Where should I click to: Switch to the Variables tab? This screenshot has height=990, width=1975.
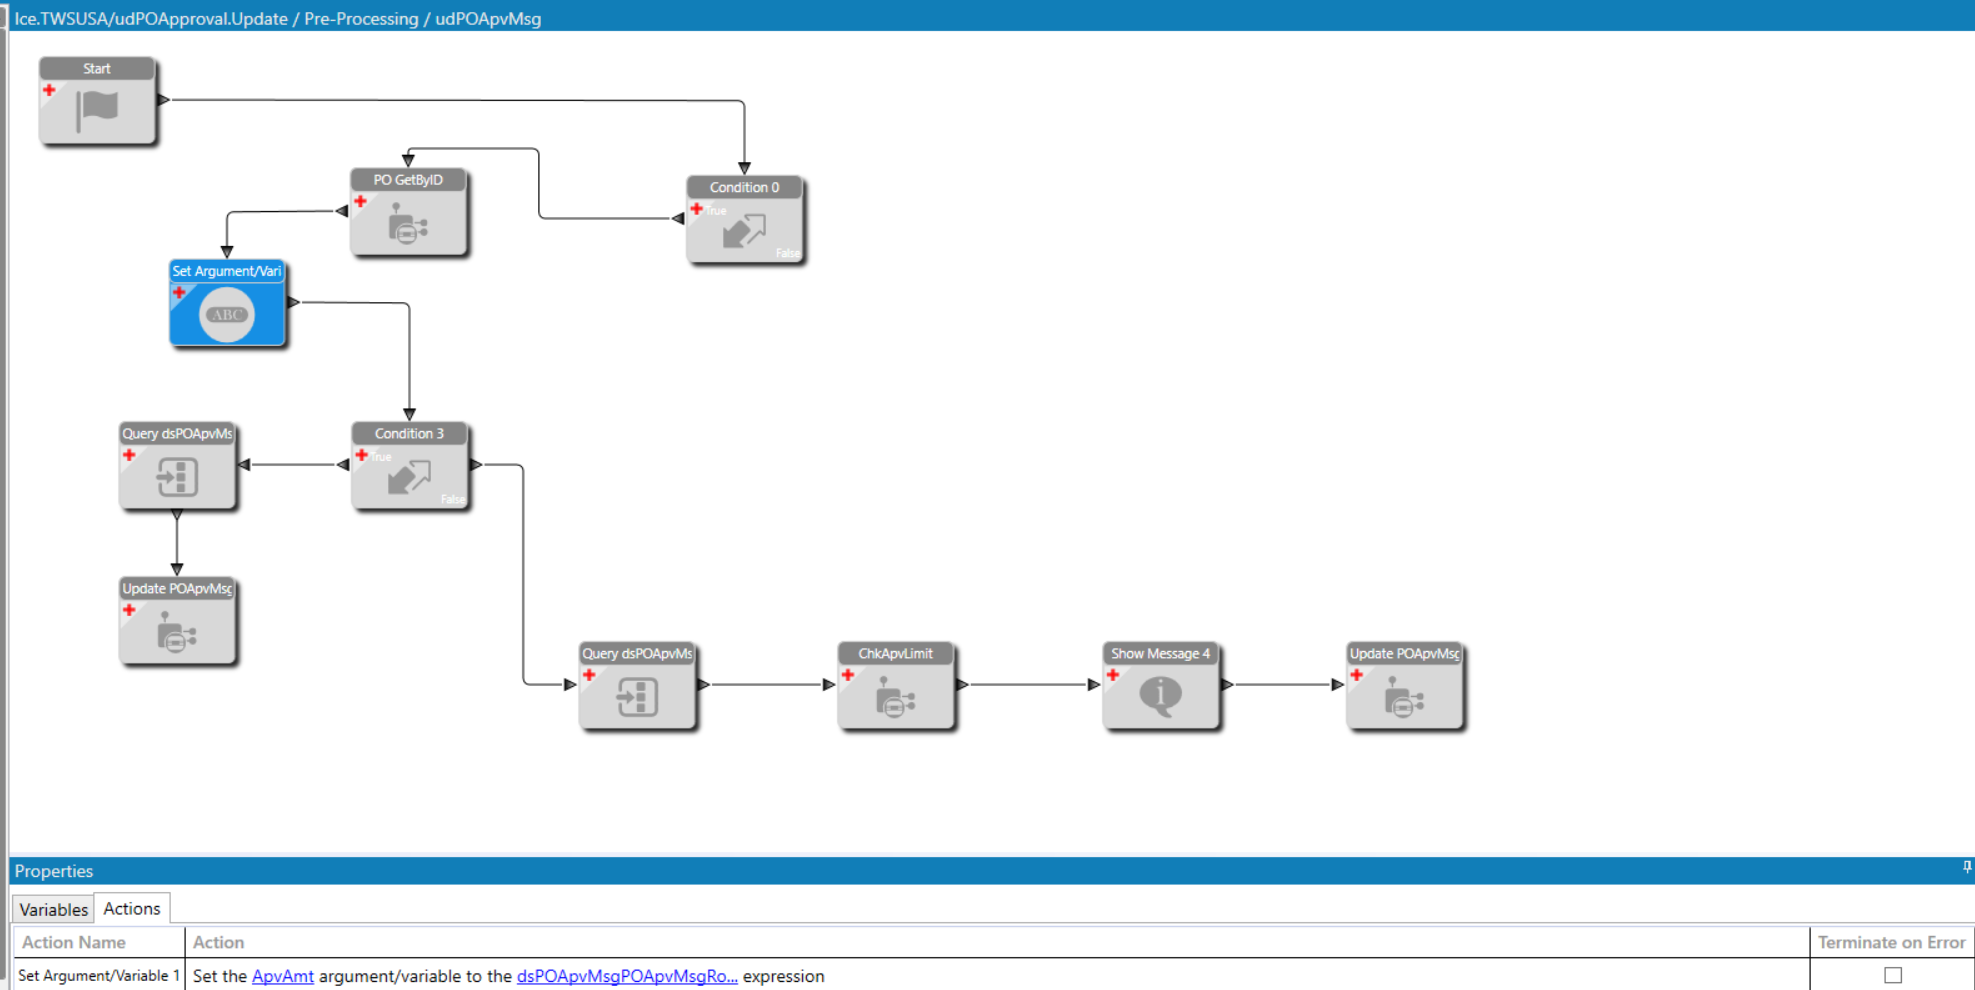[x=53, y=909]
